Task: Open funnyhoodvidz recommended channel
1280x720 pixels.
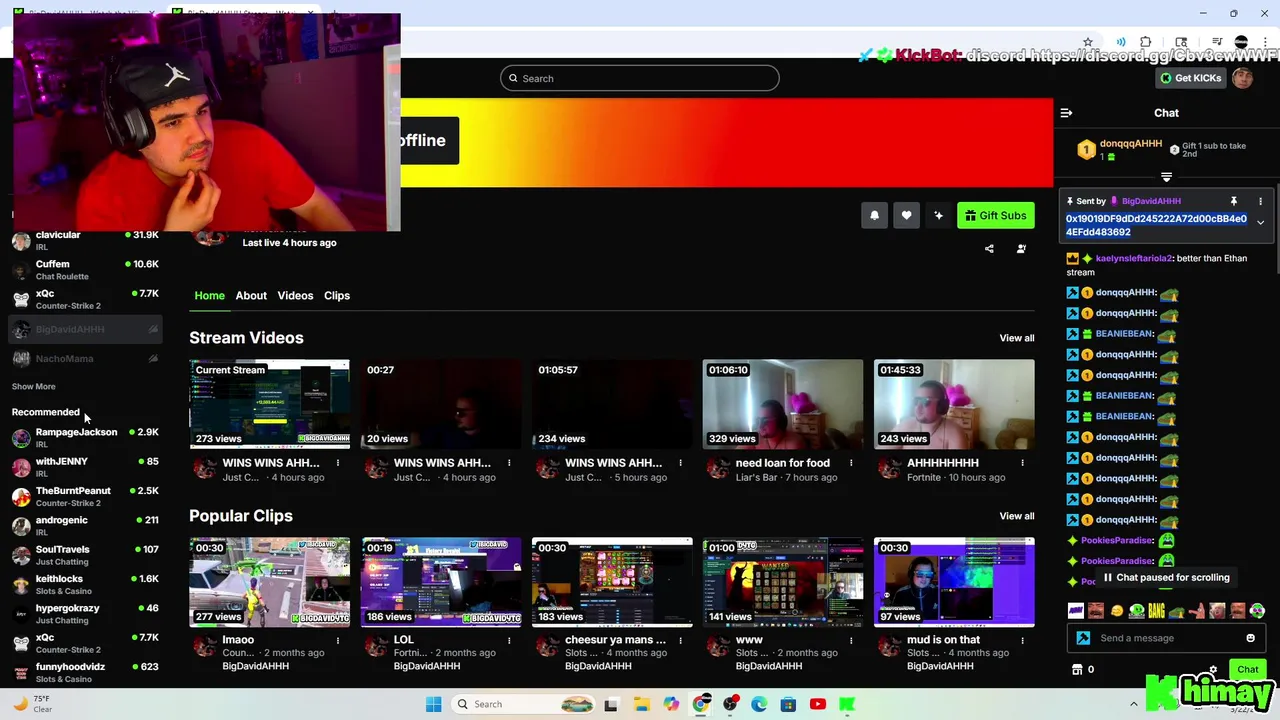Action: click(x=85, y=672)
